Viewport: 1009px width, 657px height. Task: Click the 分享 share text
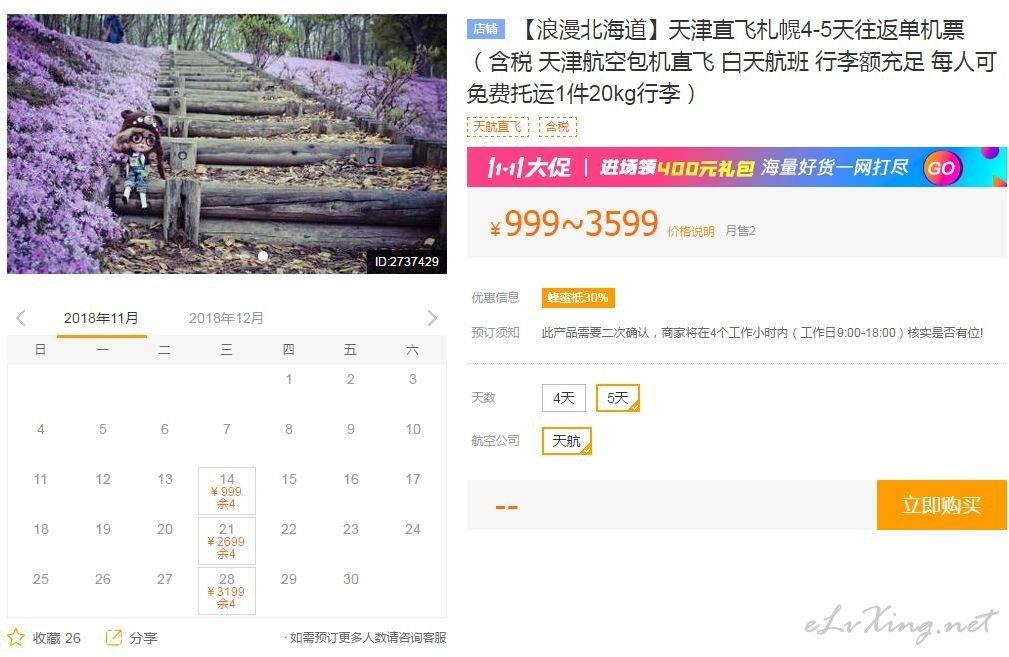tap(143, 638)
